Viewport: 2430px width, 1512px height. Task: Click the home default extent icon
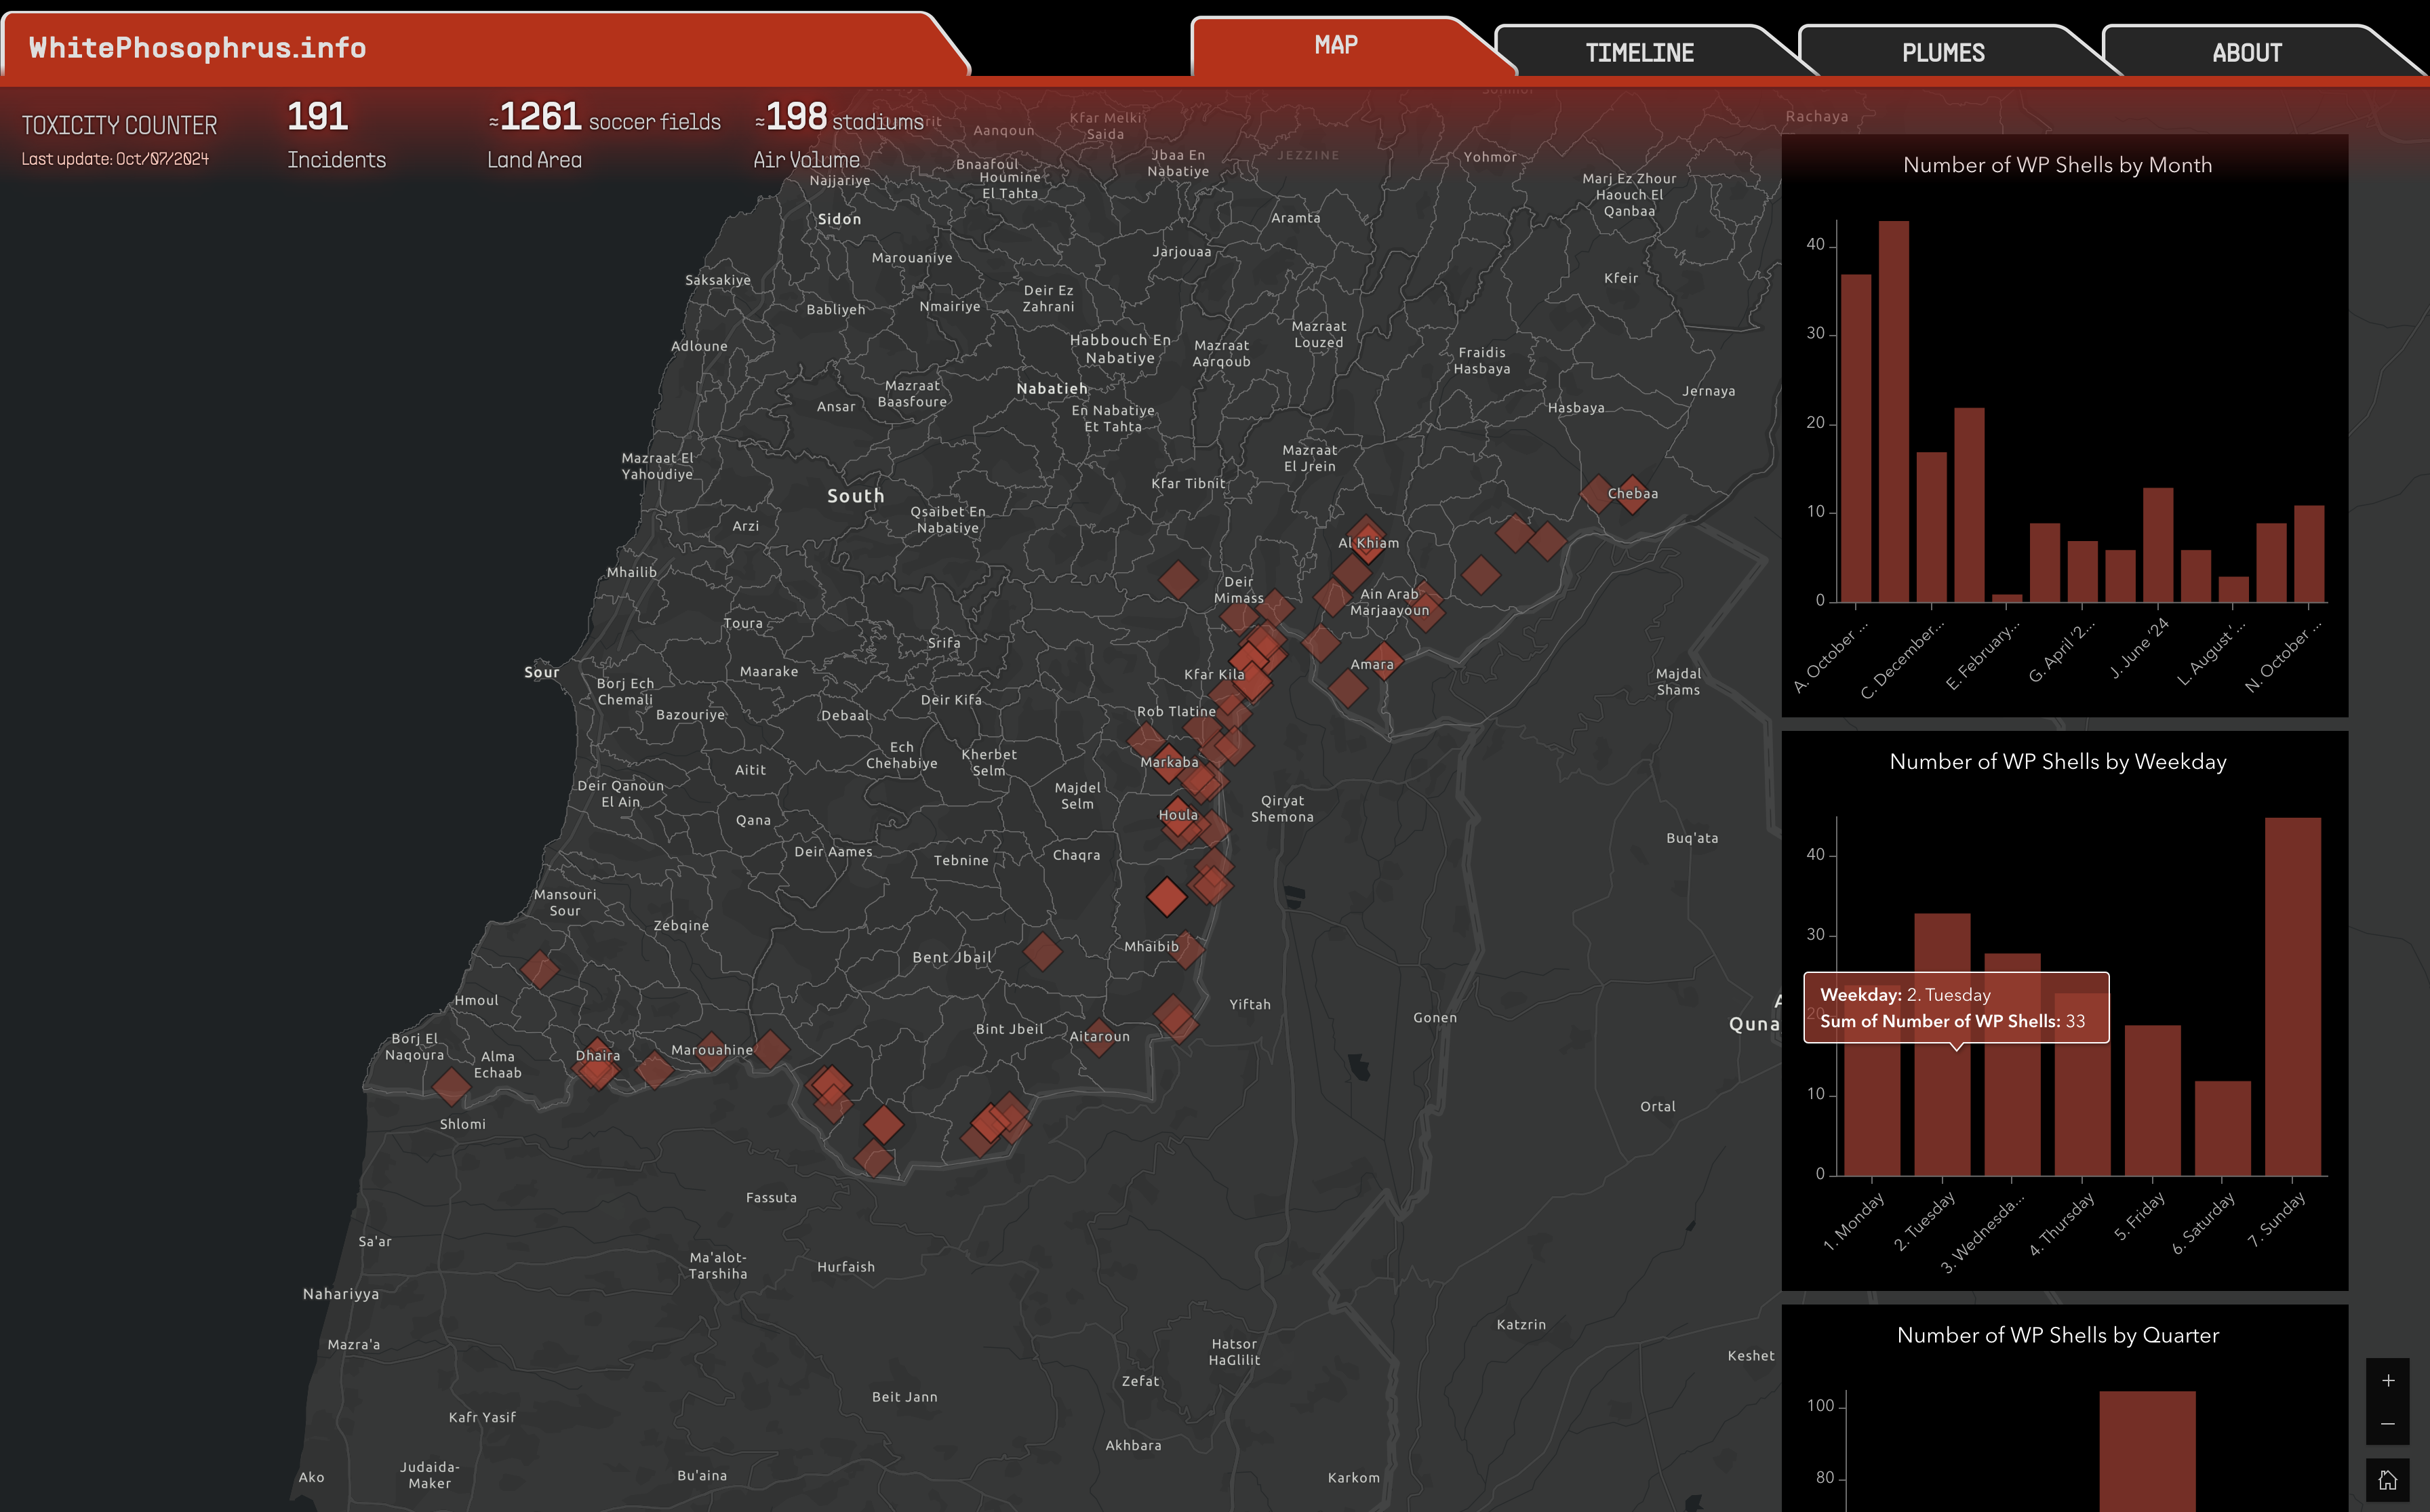tap(2387, 1480)
